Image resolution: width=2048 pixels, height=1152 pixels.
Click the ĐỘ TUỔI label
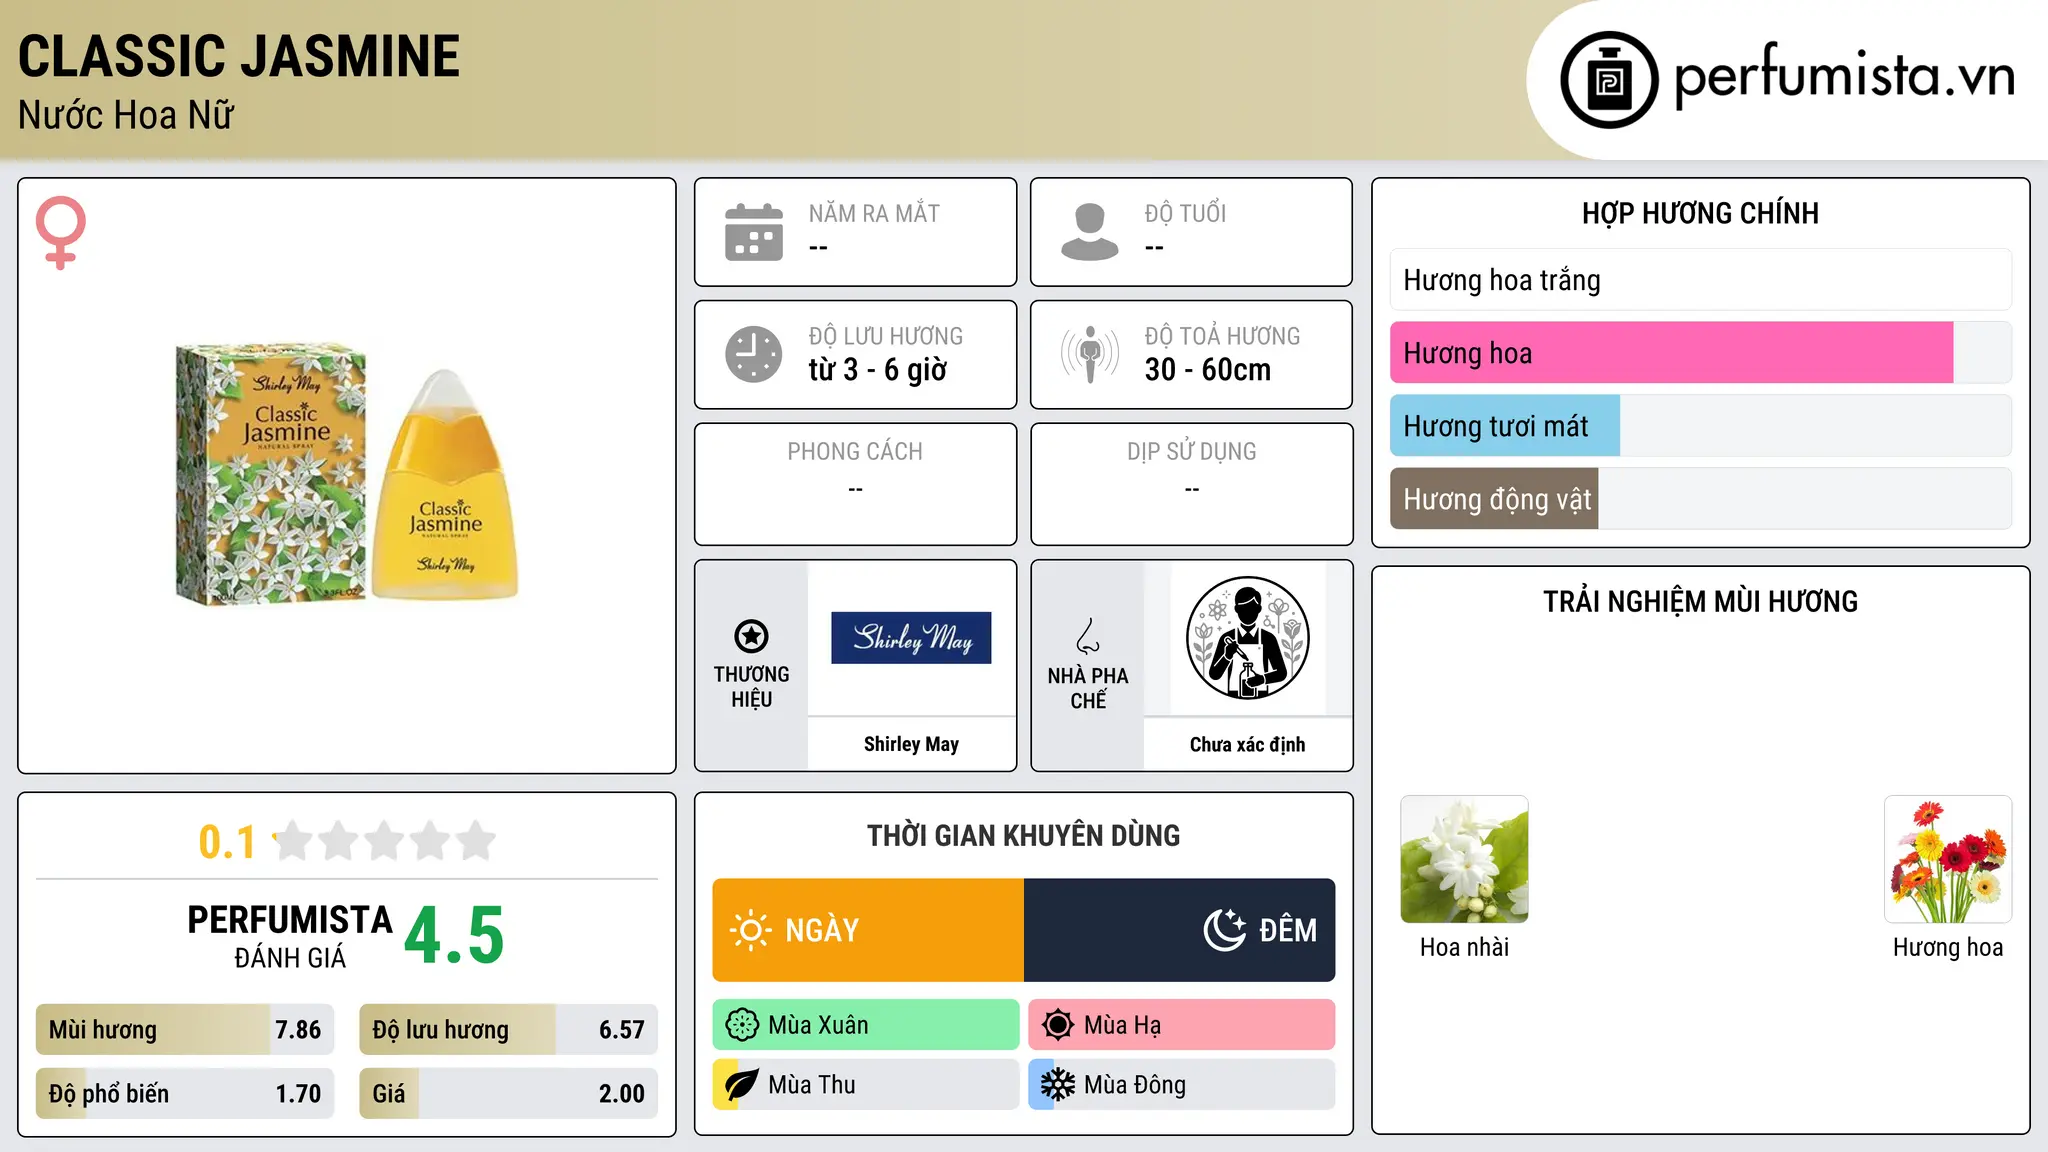(1185, 213)
